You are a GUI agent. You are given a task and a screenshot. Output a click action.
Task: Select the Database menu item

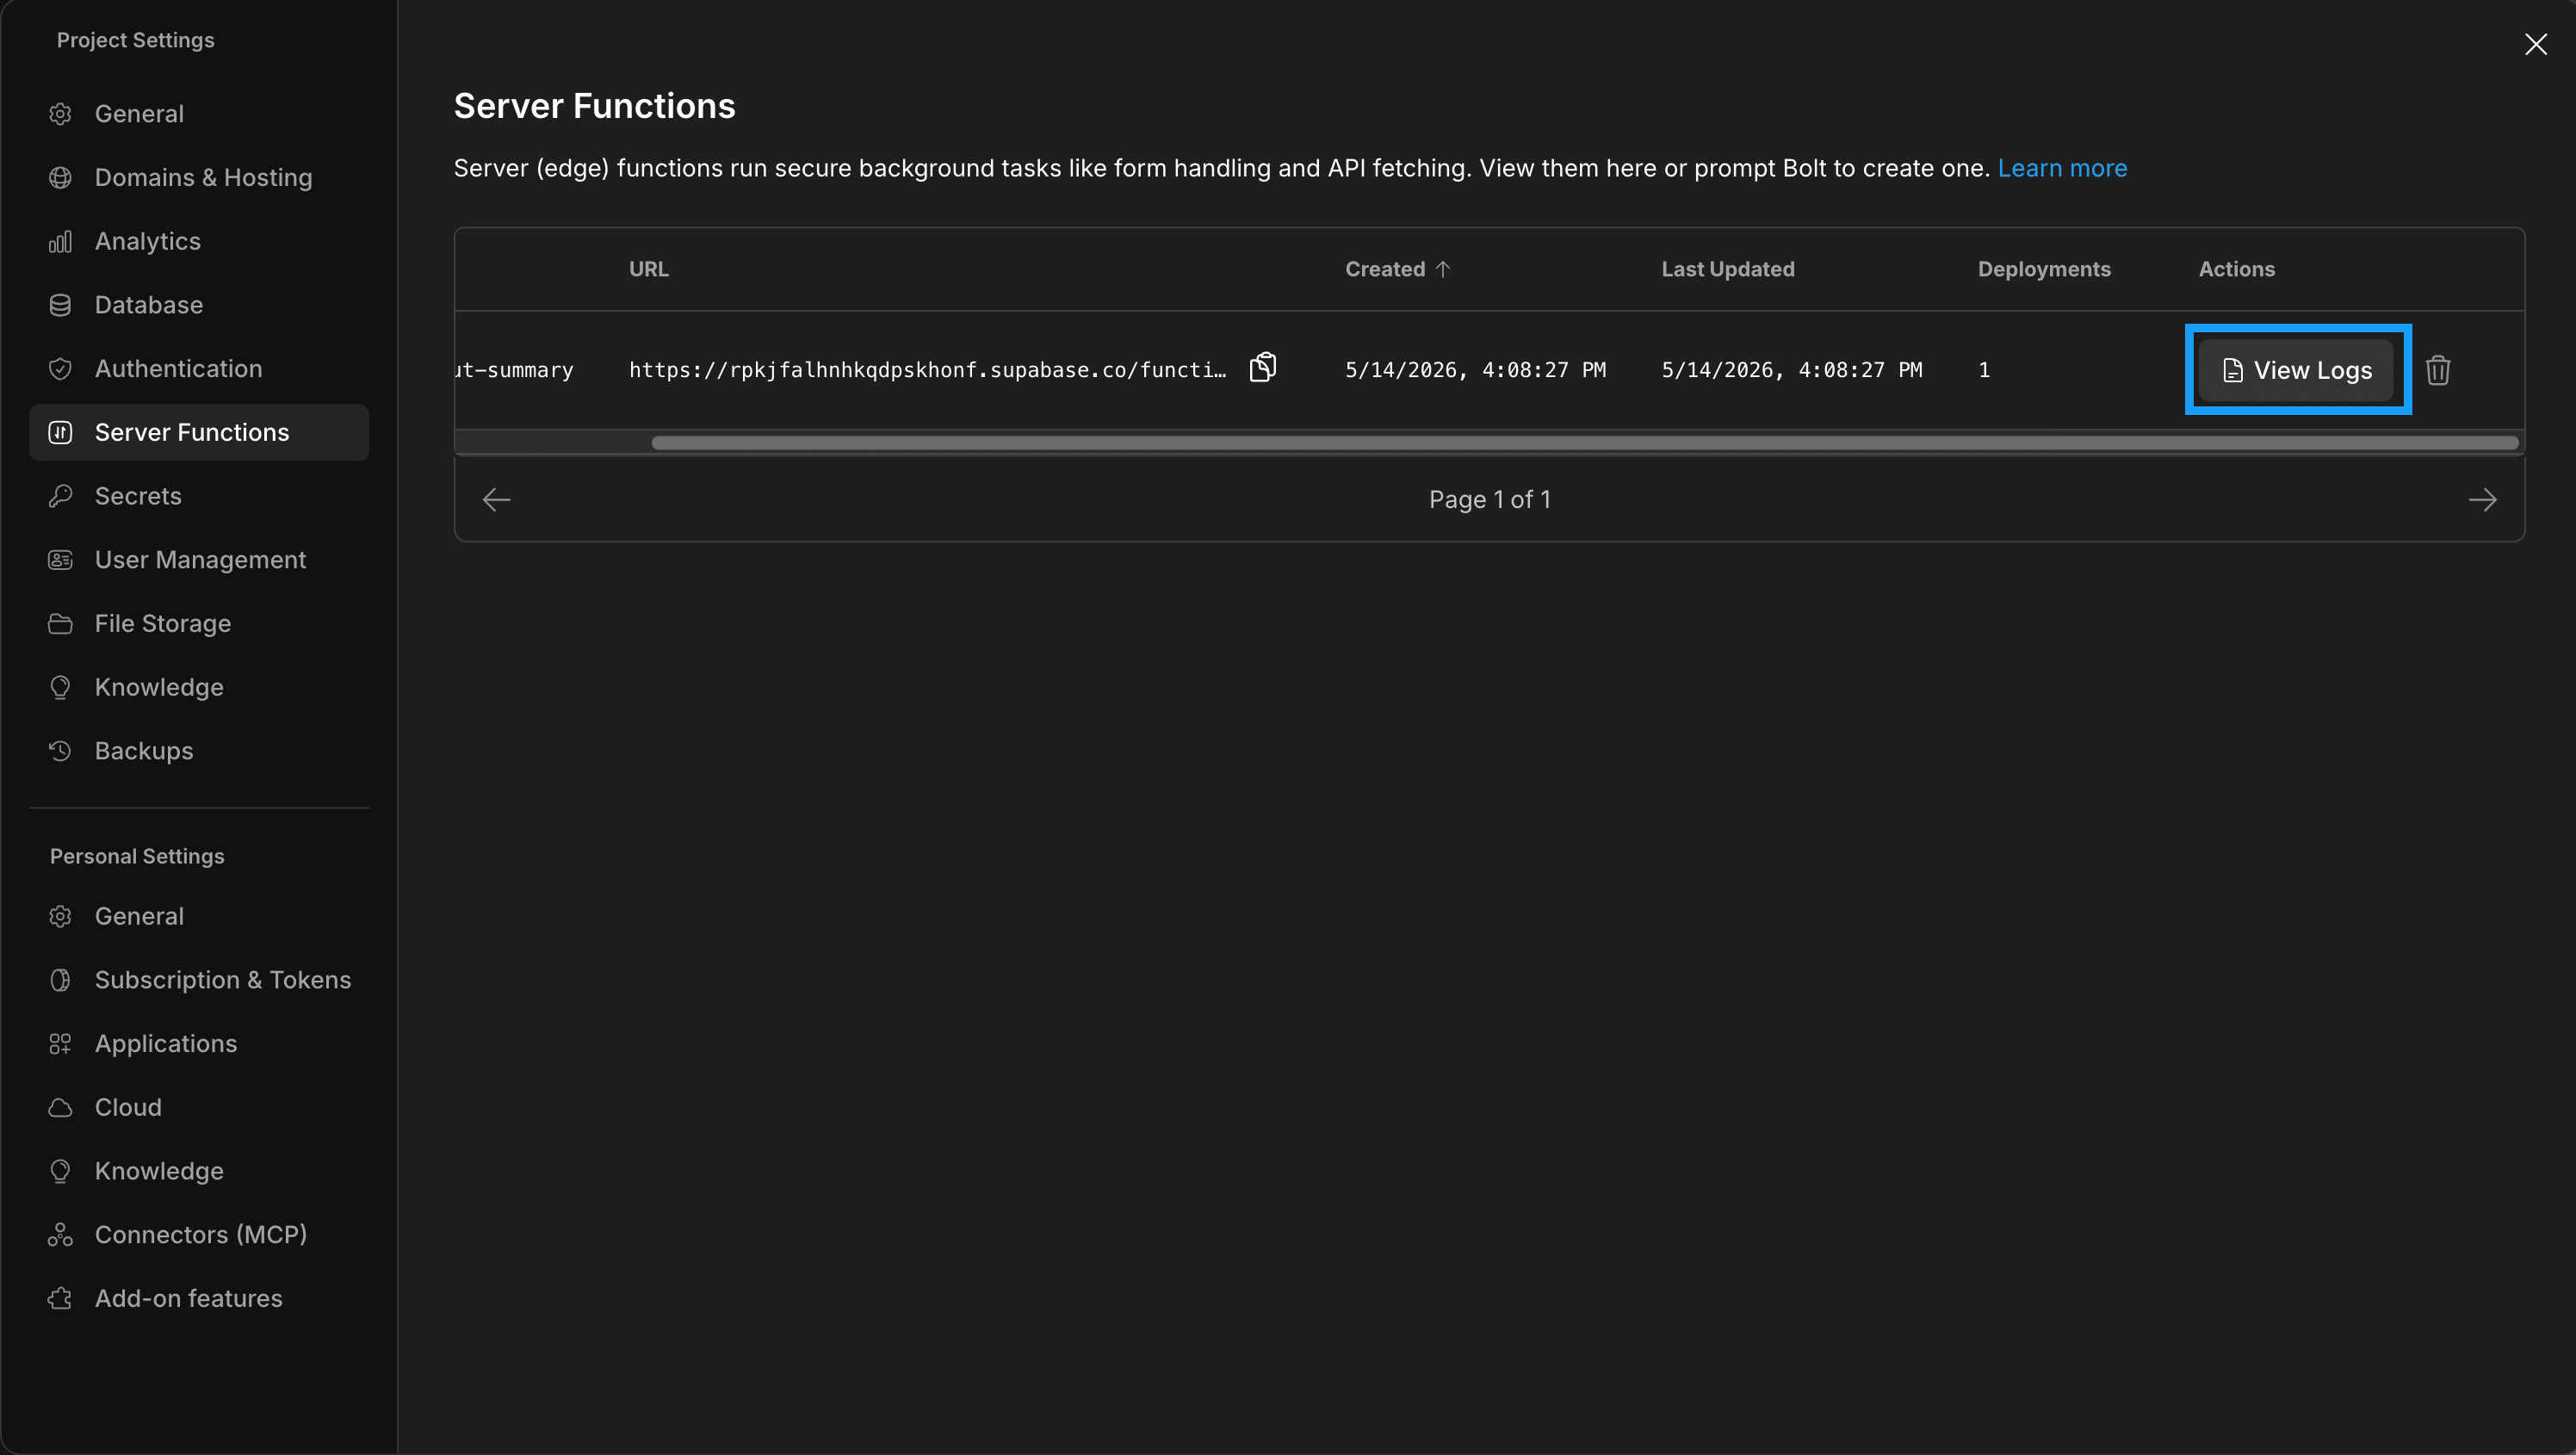click(199, 305)
